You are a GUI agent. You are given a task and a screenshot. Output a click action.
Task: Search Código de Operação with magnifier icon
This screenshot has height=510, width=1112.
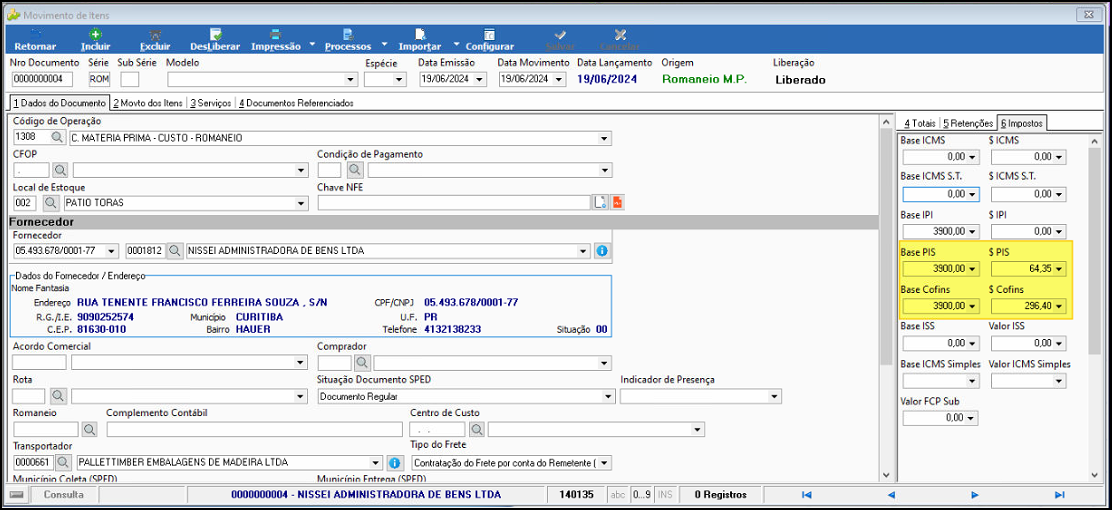[57, 138]
